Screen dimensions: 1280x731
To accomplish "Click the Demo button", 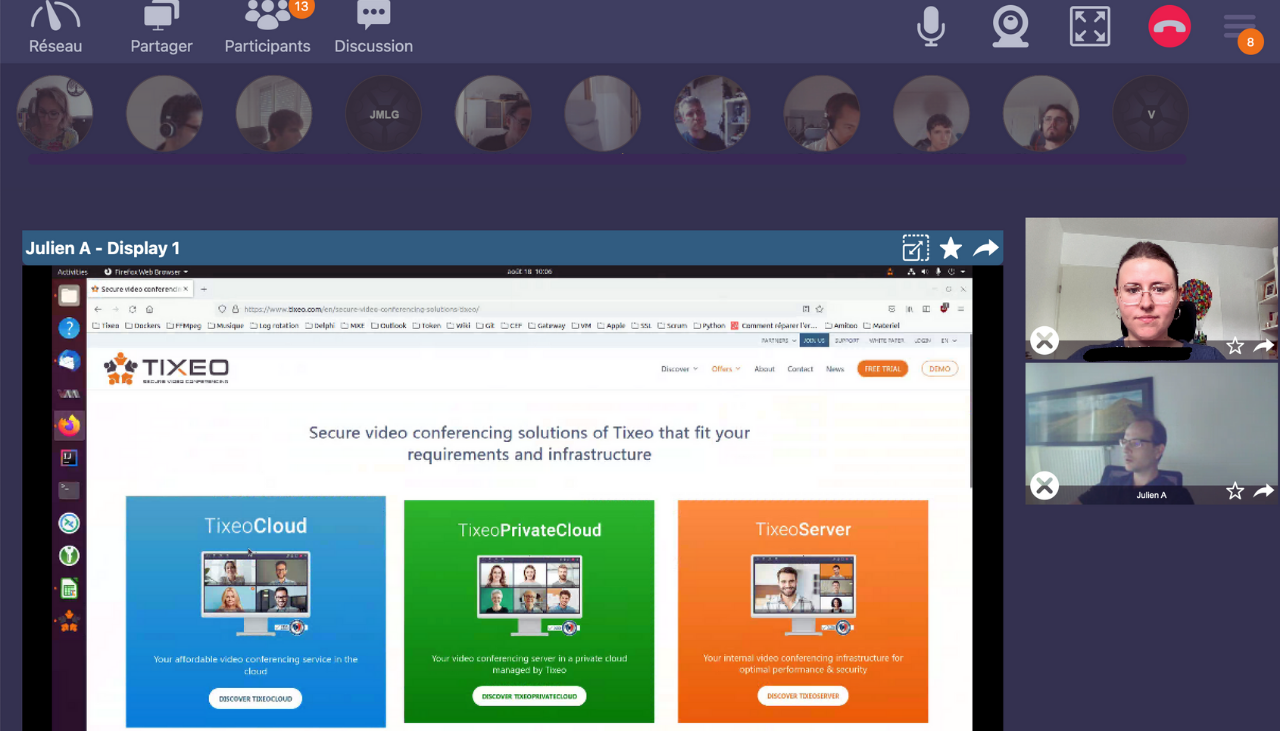I will click(x=939, y=369).
